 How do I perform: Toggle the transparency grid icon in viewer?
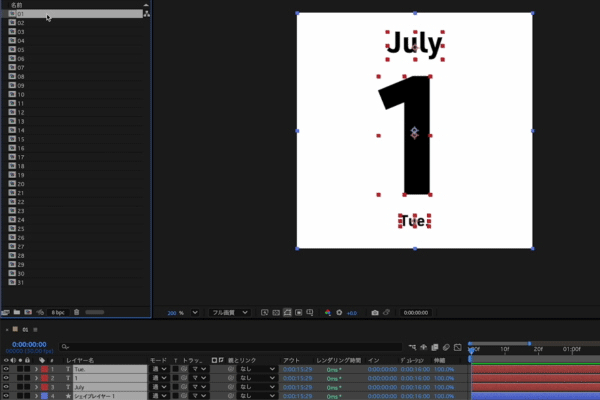[x=276, y=313]
